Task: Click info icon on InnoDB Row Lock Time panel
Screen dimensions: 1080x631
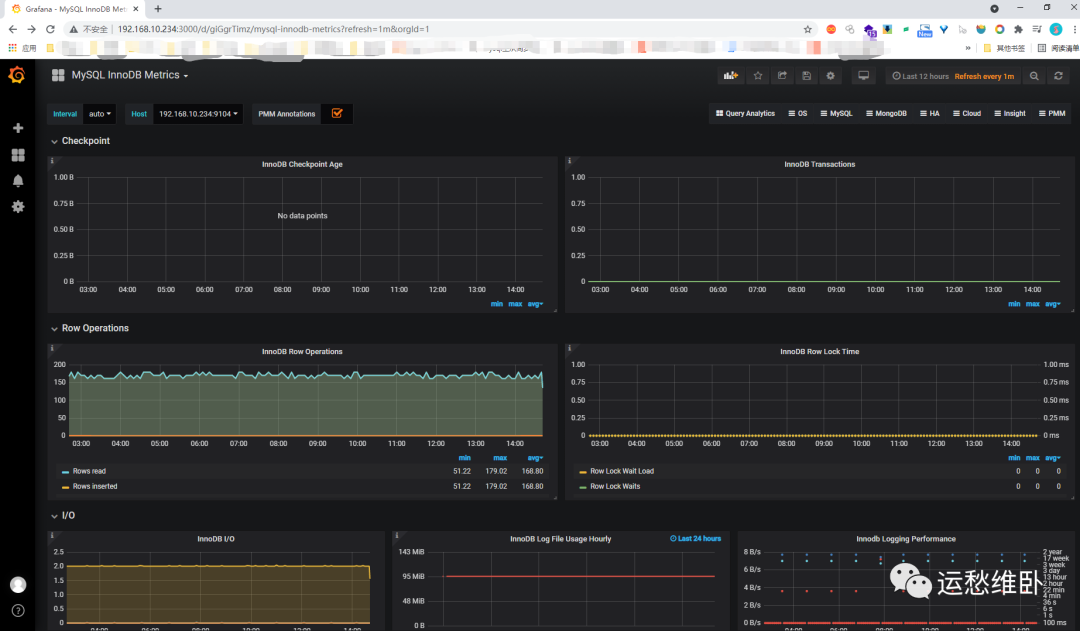Action: click(569, 348)
